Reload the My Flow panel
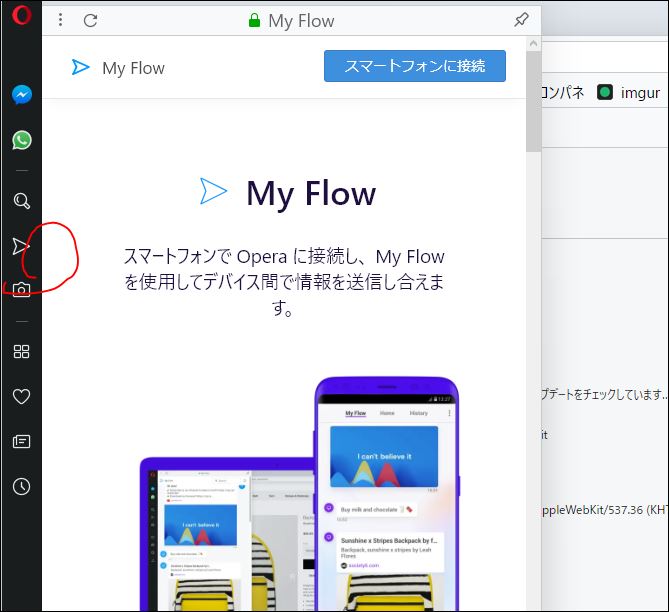This screenshot has height=612, width=669. pyautogui.click(x=90, y=20)
